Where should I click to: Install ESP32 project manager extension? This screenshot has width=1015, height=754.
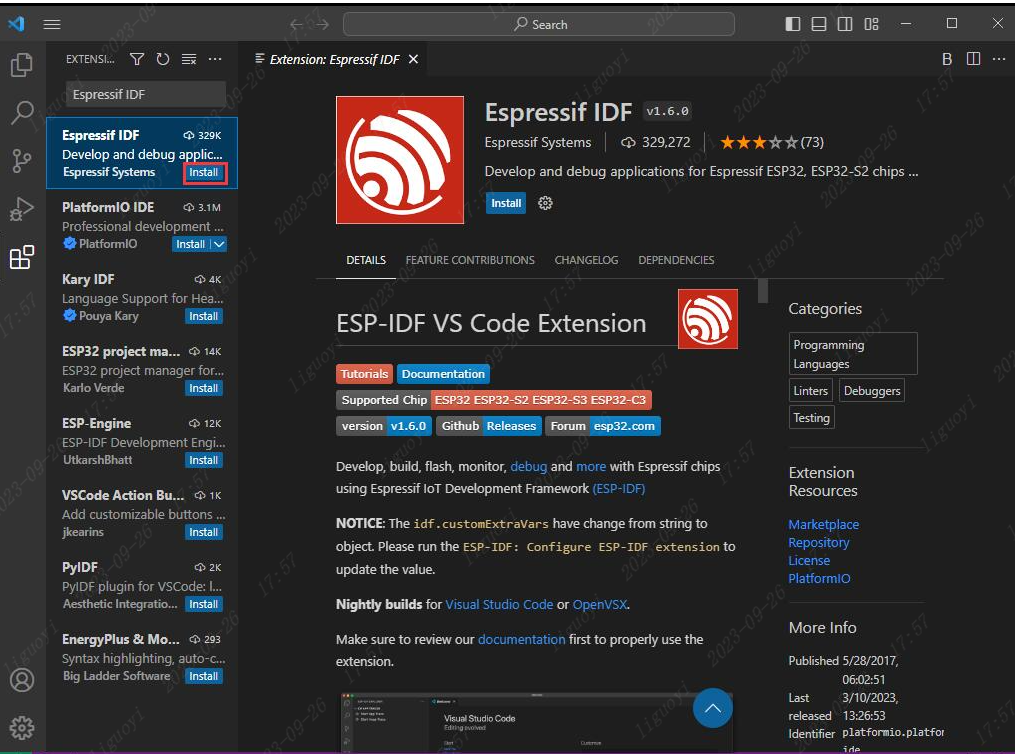pyautogui.click(x=204, y=388)
